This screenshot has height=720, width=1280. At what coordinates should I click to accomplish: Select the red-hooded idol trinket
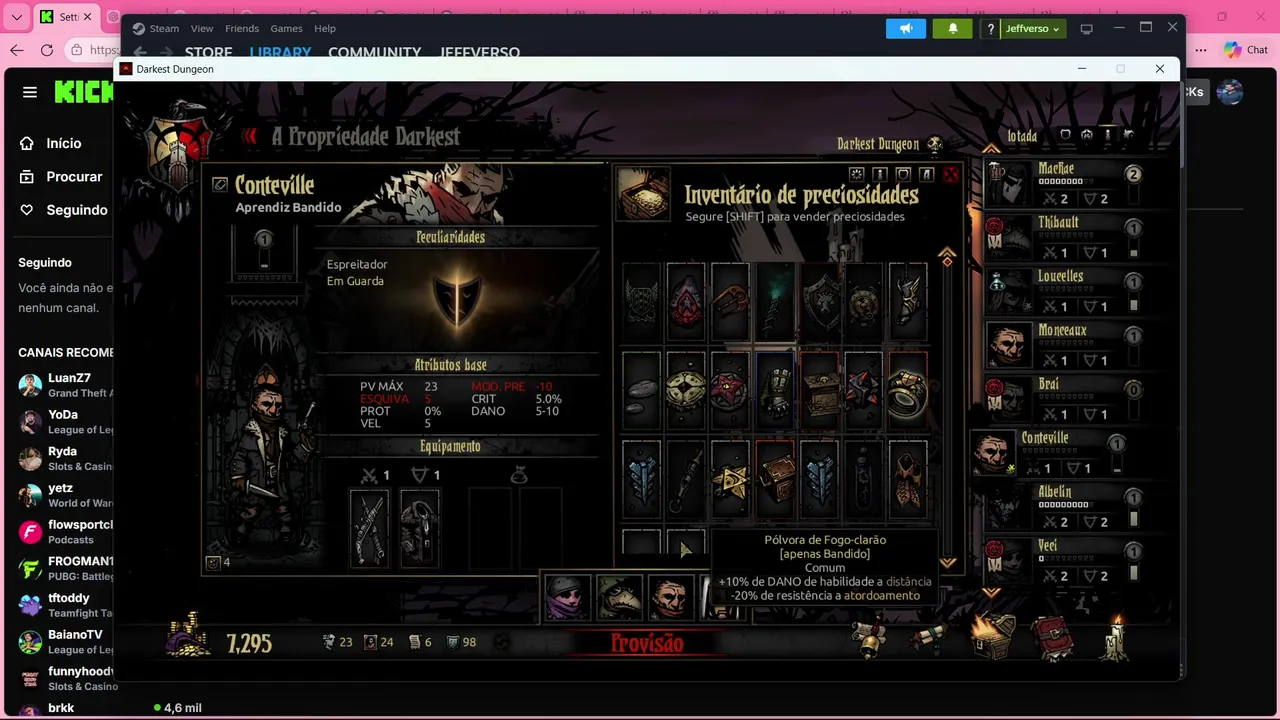point(686,302)
